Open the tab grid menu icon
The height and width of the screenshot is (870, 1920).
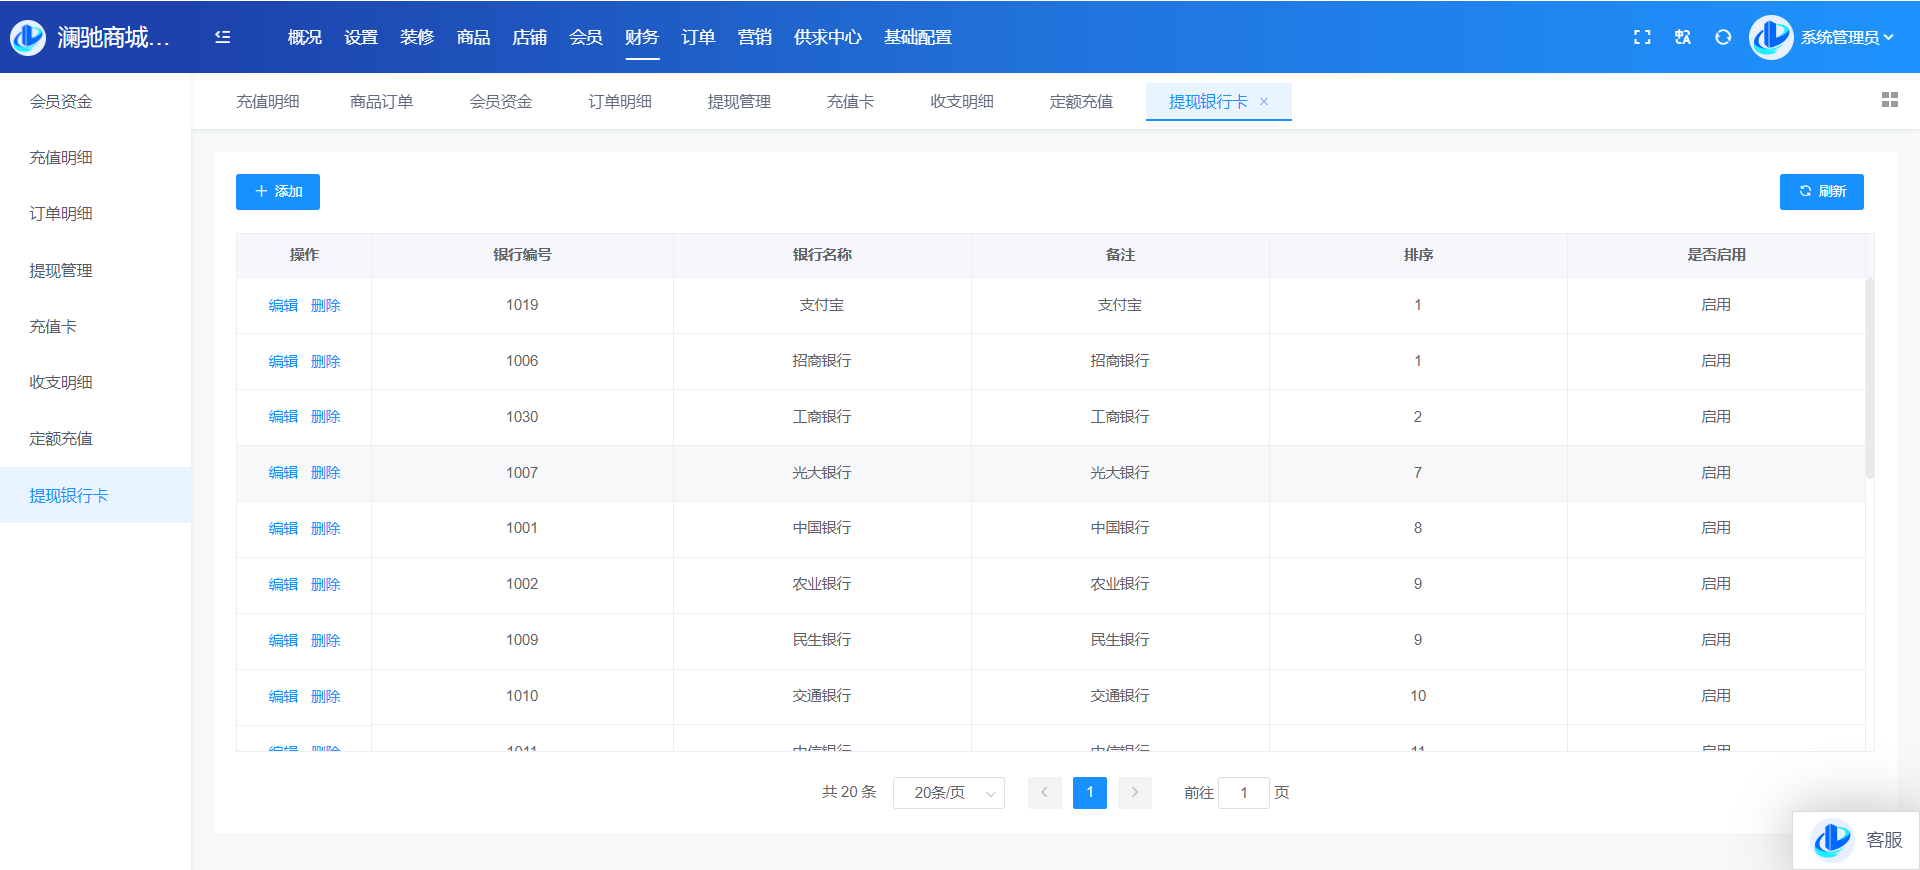coord(1889,100)
